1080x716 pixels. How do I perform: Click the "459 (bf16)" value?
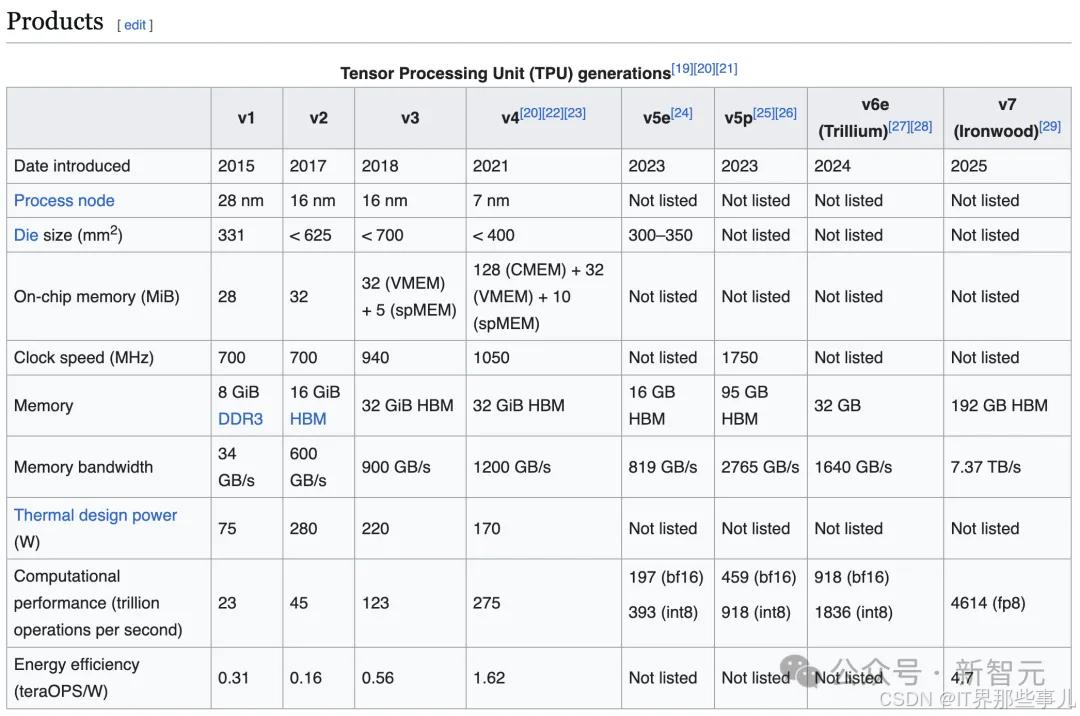(758, 577)
